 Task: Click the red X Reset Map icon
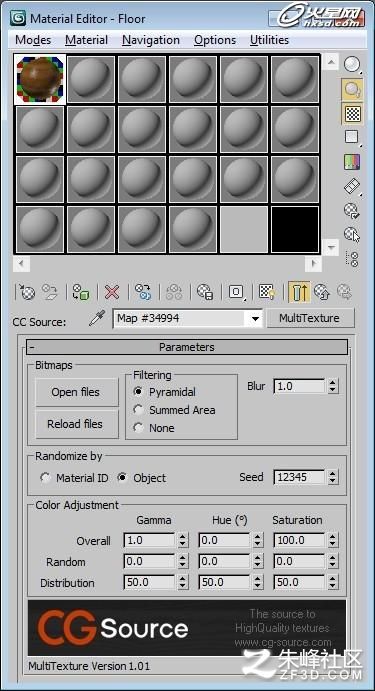coord(112,292)
